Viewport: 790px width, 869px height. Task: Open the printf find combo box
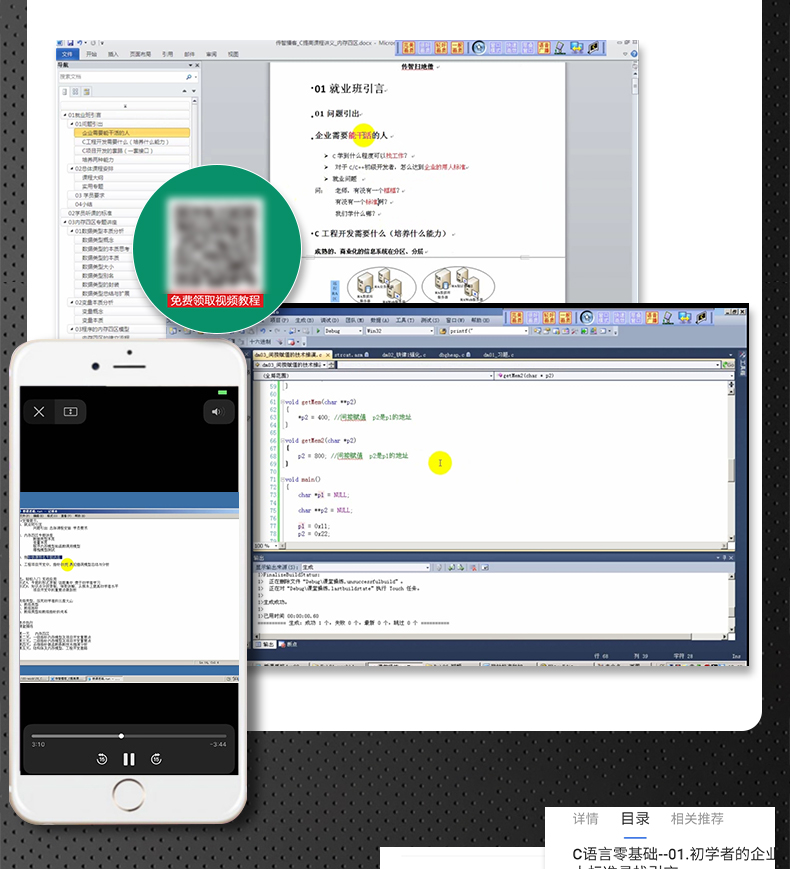pos(488,331)
